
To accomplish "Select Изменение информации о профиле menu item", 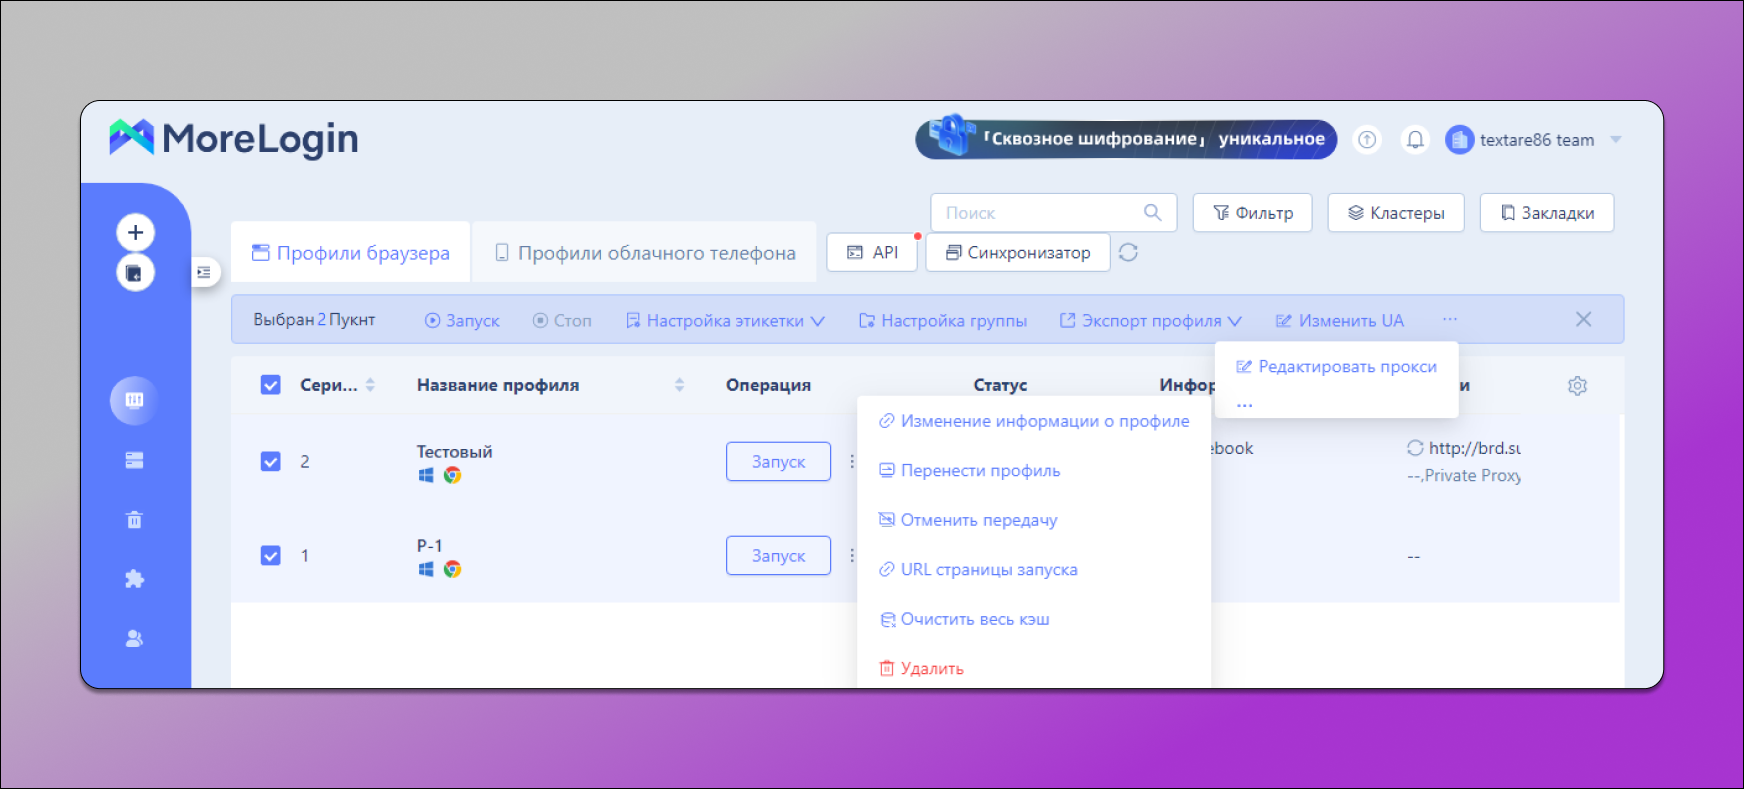I will [x=1034, y=421].
